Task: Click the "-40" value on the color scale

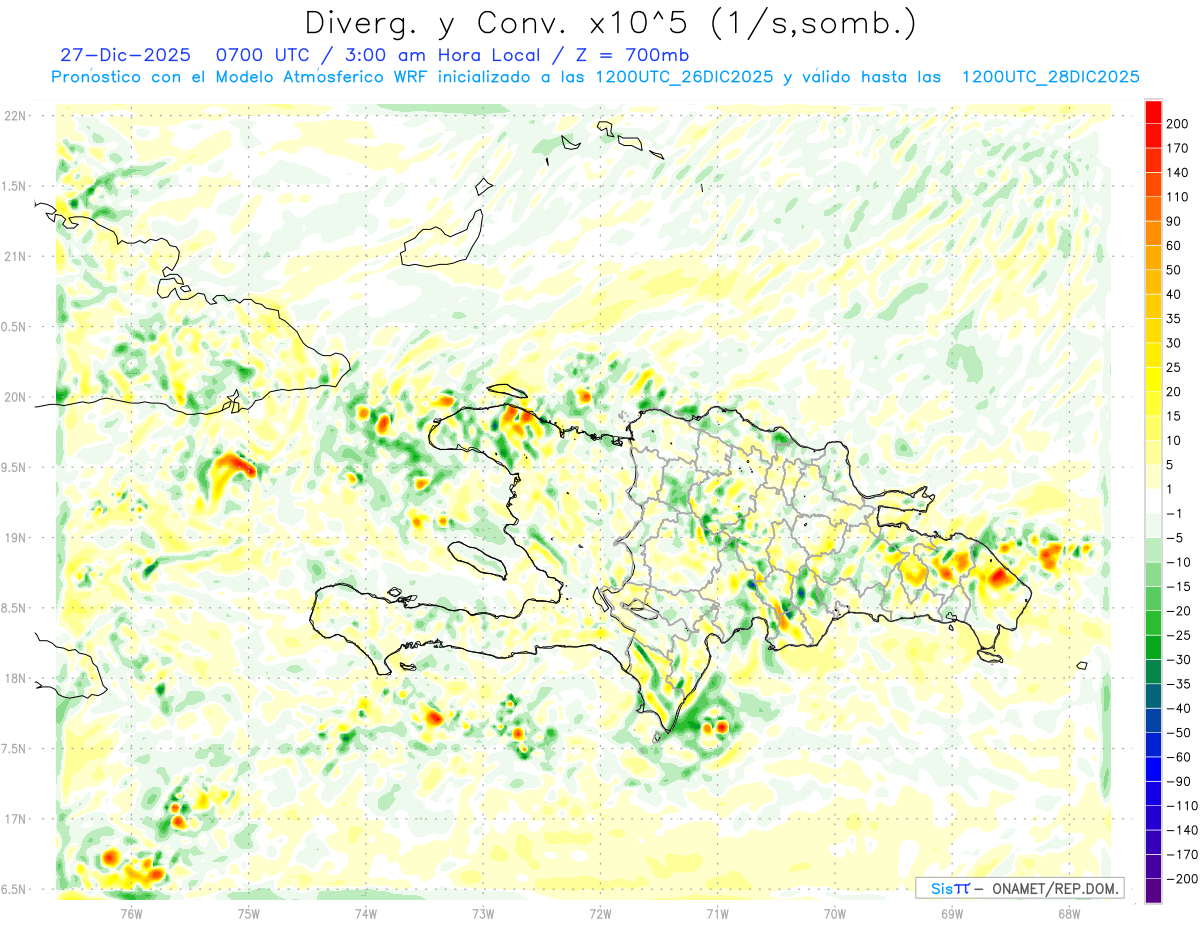Action: click(x=1177, y=708)
